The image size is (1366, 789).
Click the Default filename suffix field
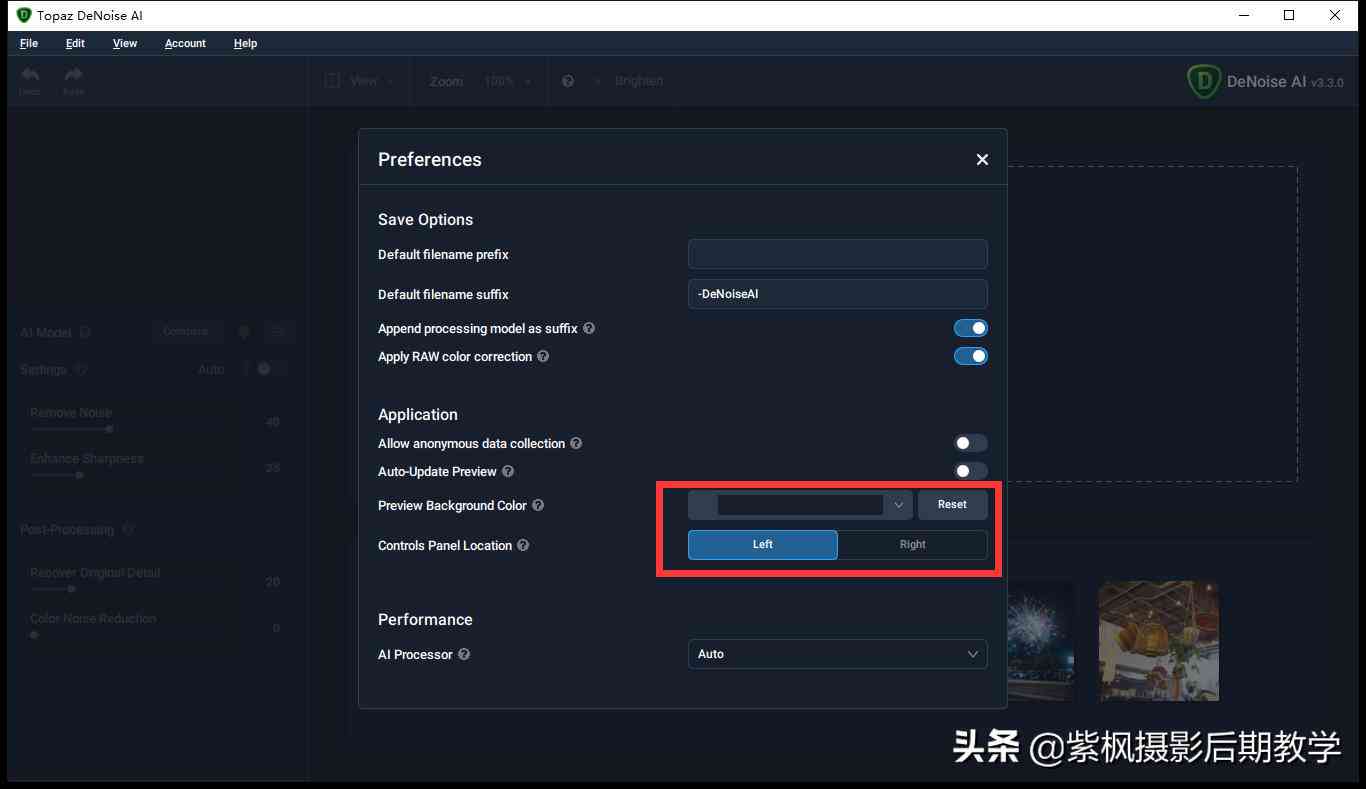[x=838, y=294]
